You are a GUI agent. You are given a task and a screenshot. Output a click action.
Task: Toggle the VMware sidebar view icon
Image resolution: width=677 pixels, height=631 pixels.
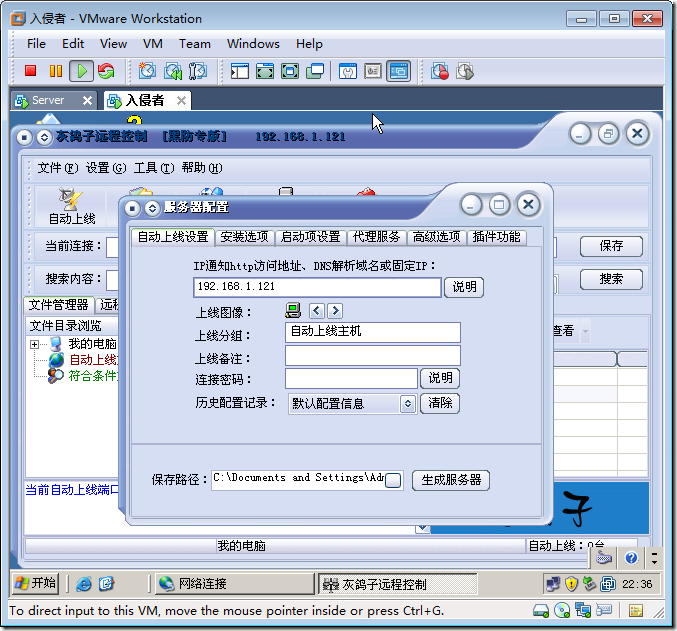pyautogui.click(x=240, y=71)
